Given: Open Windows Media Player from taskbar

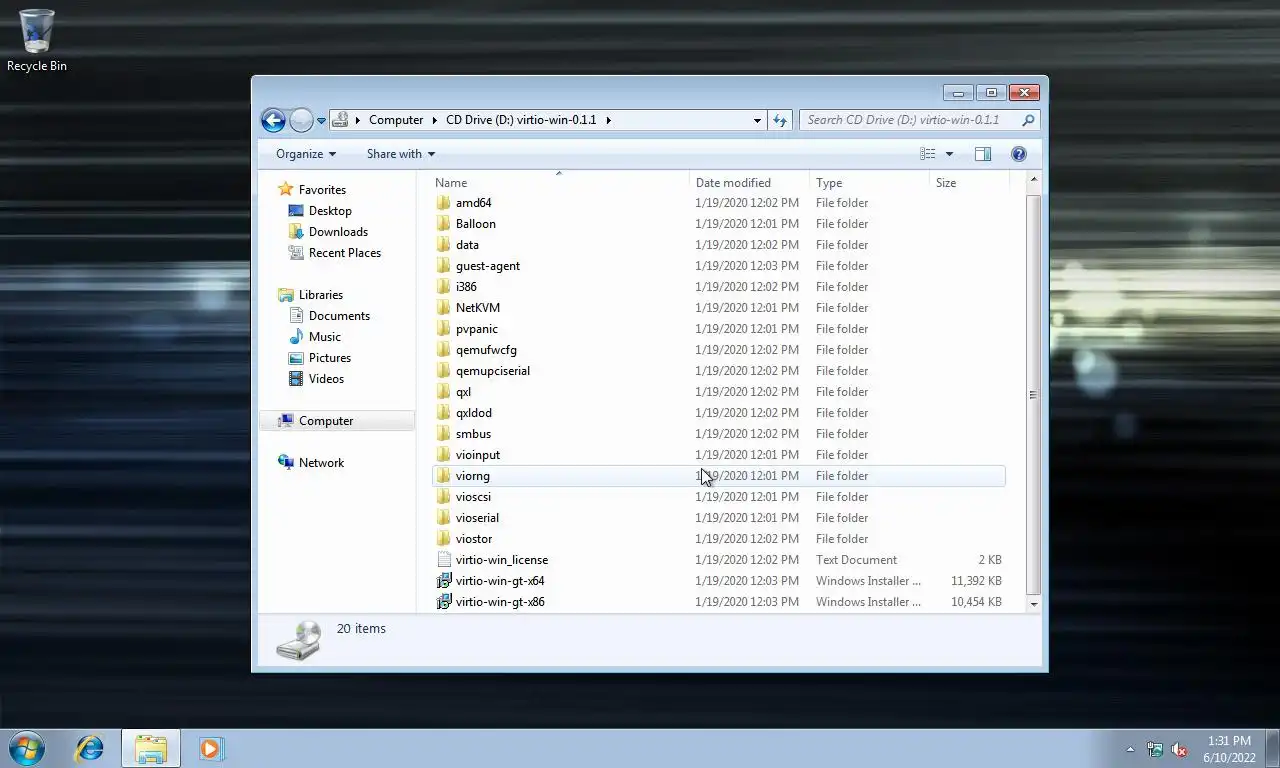Looking at the screenshot, I should (211, 748).
